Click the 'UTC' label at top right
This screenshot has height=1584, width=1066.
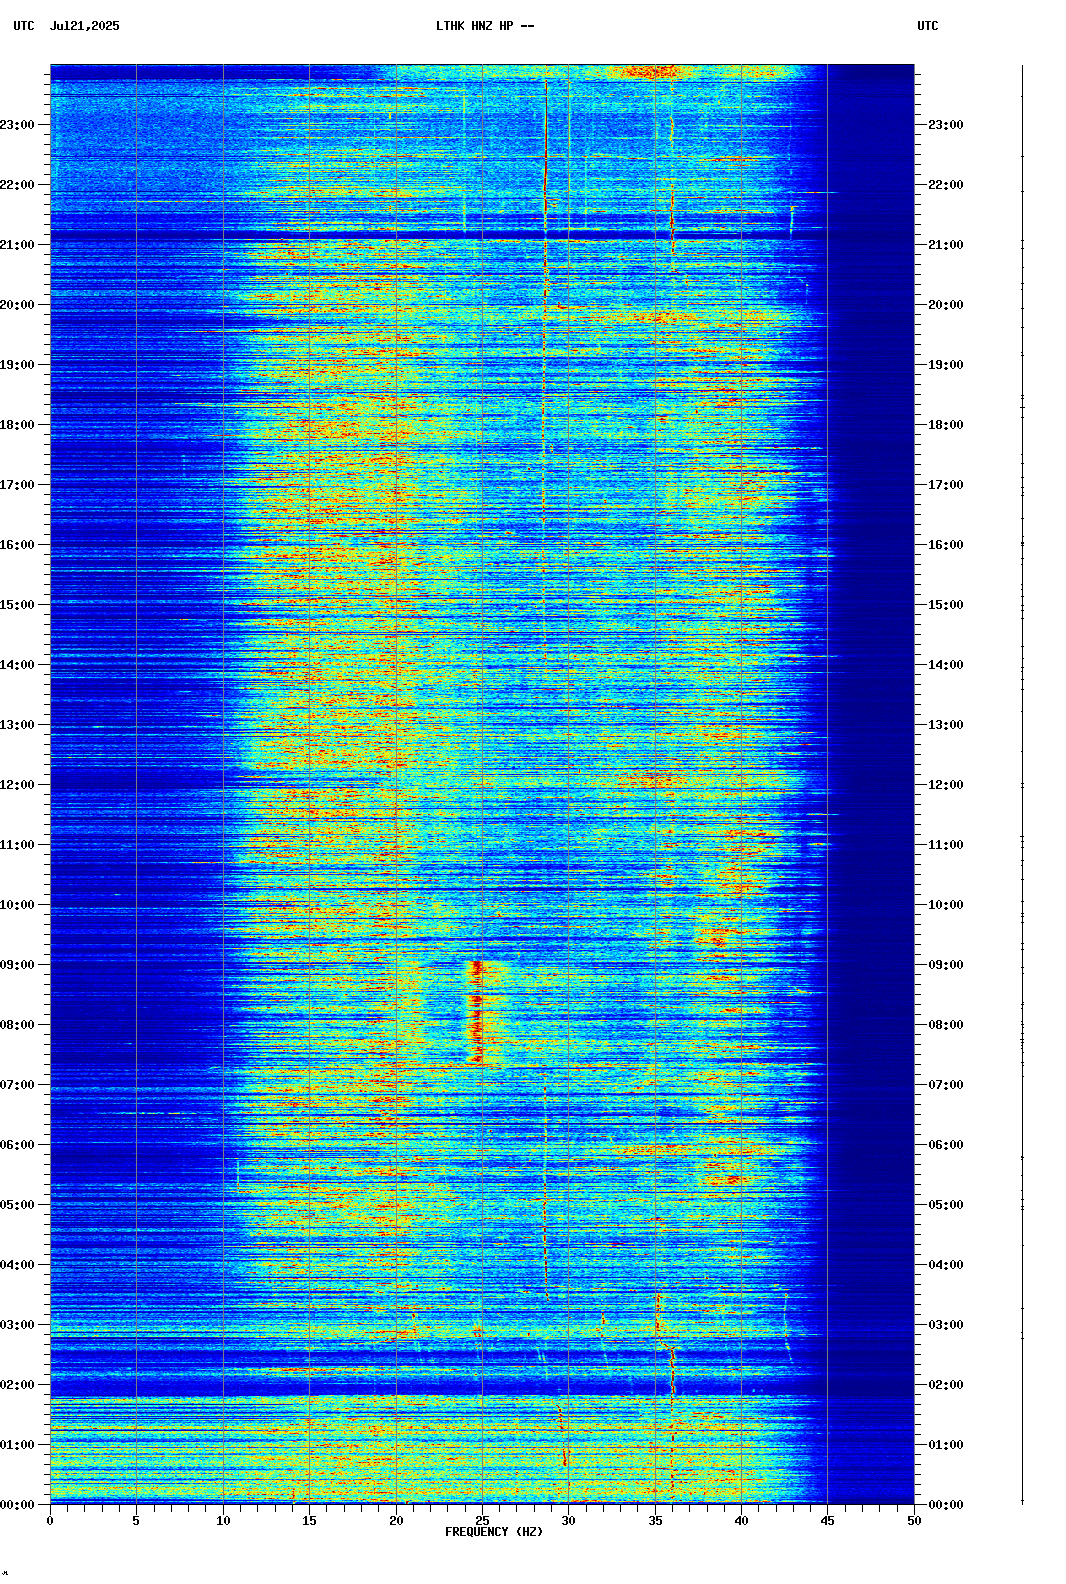click(x=928, y=26)
